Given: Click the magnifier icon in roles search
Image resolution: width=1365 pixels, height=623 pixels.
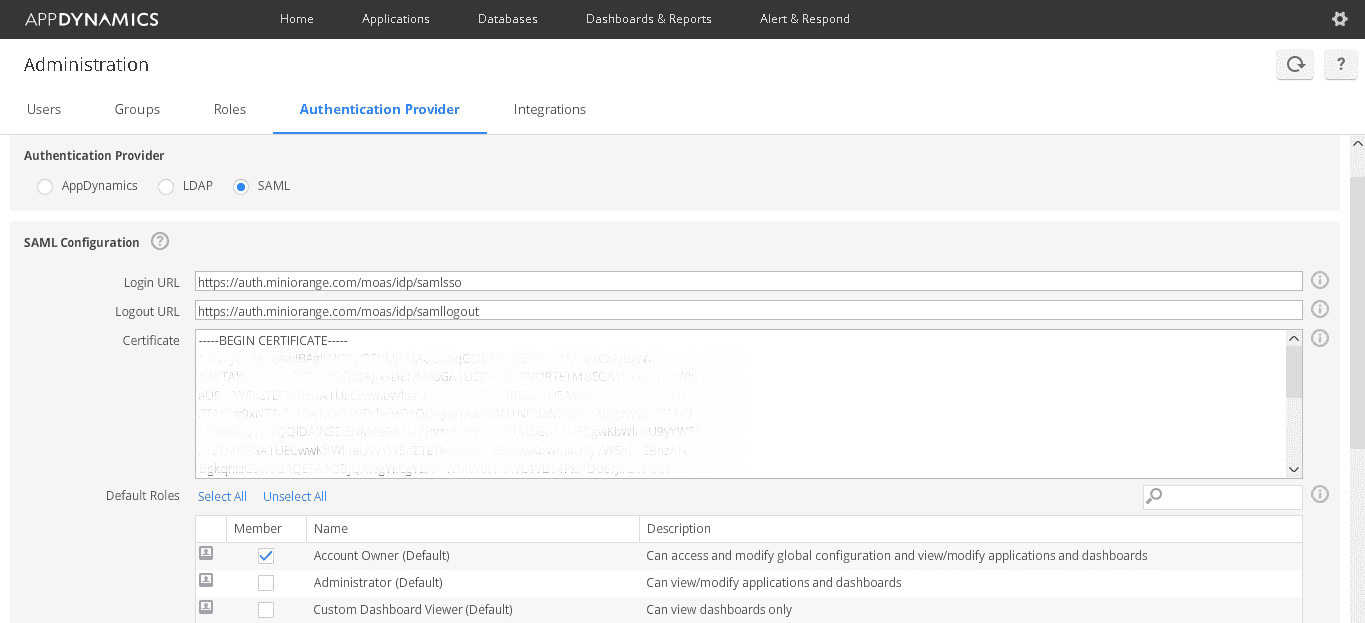Looking at the screenshot, I should tap(1154, 495).
